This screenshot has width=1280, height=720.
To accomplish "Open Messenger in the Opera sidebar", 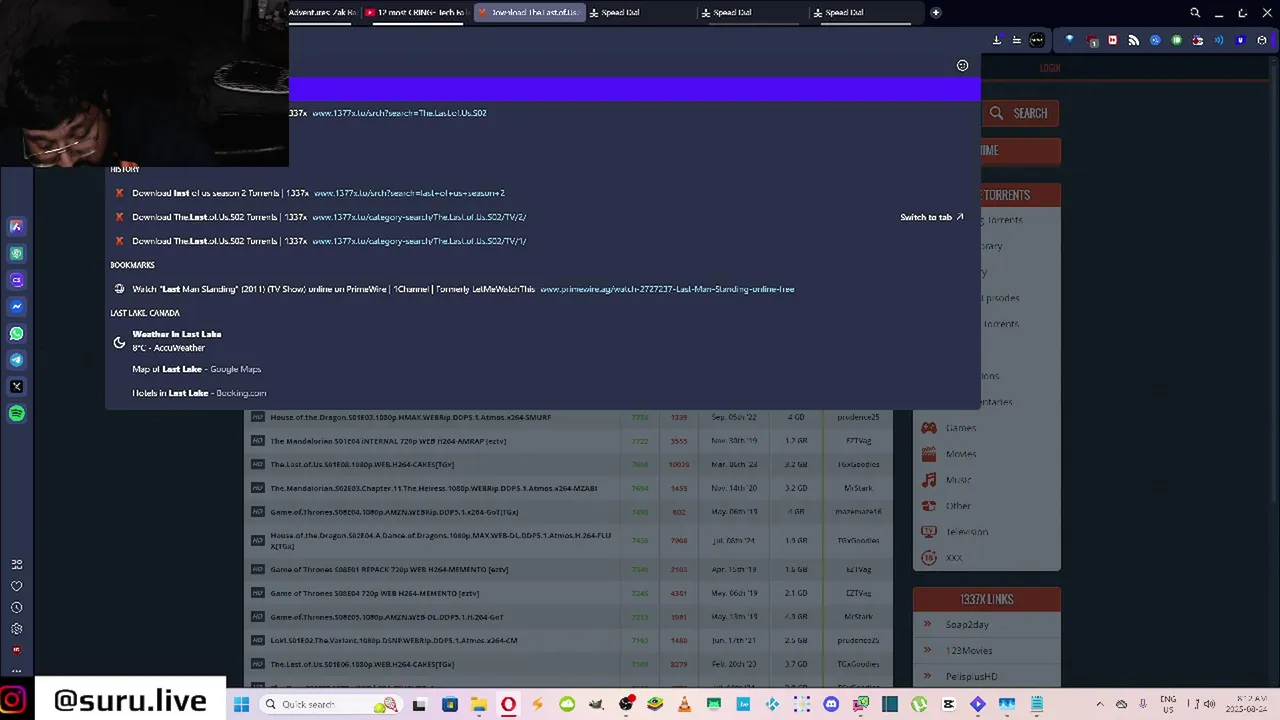I will tap(16, 306).
